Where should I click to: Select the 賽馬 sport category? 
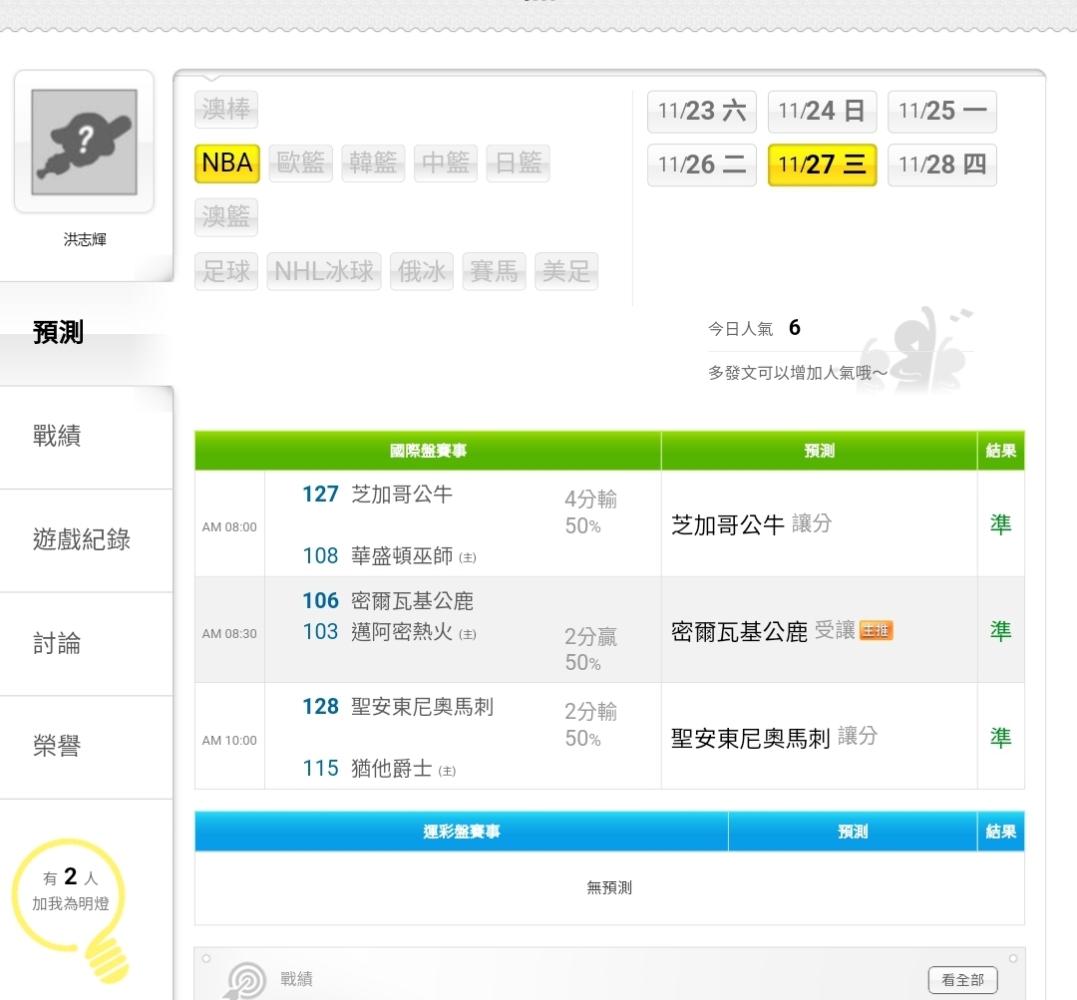tap(494, 271)
